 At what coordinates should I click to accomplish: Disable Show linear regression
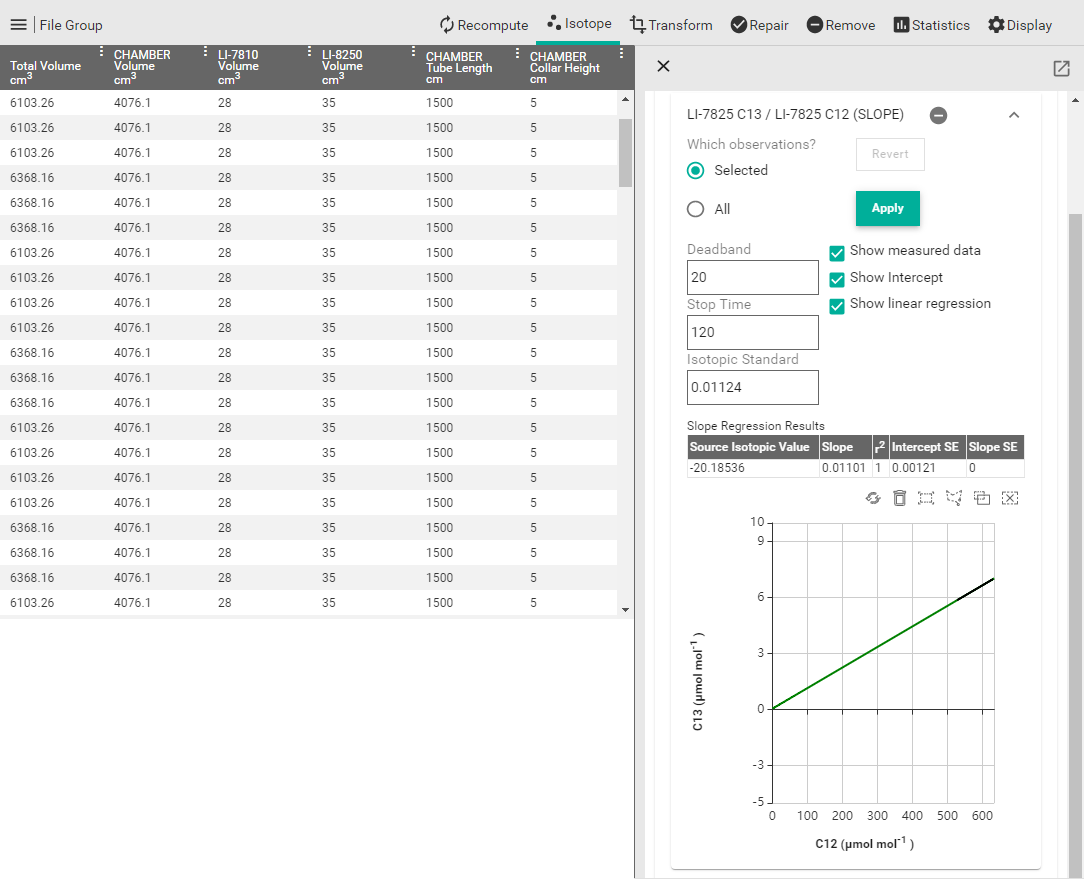click(837, 305)
